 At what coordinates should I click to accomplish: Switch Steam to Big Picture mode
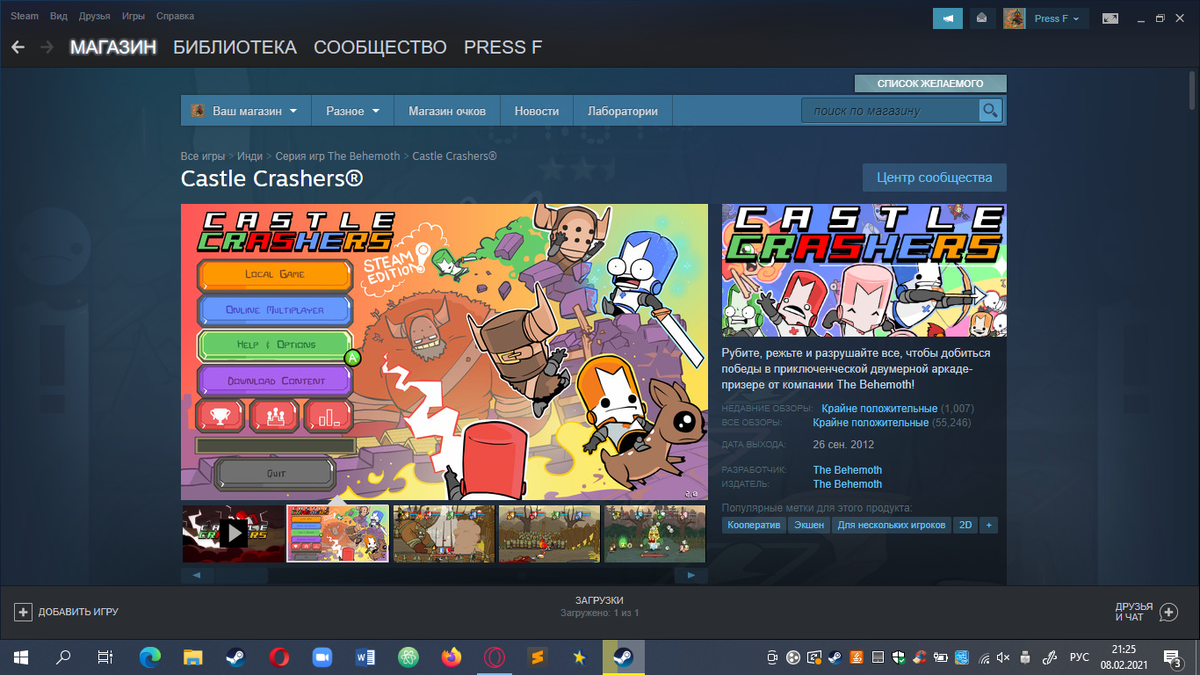point(1110,18)
